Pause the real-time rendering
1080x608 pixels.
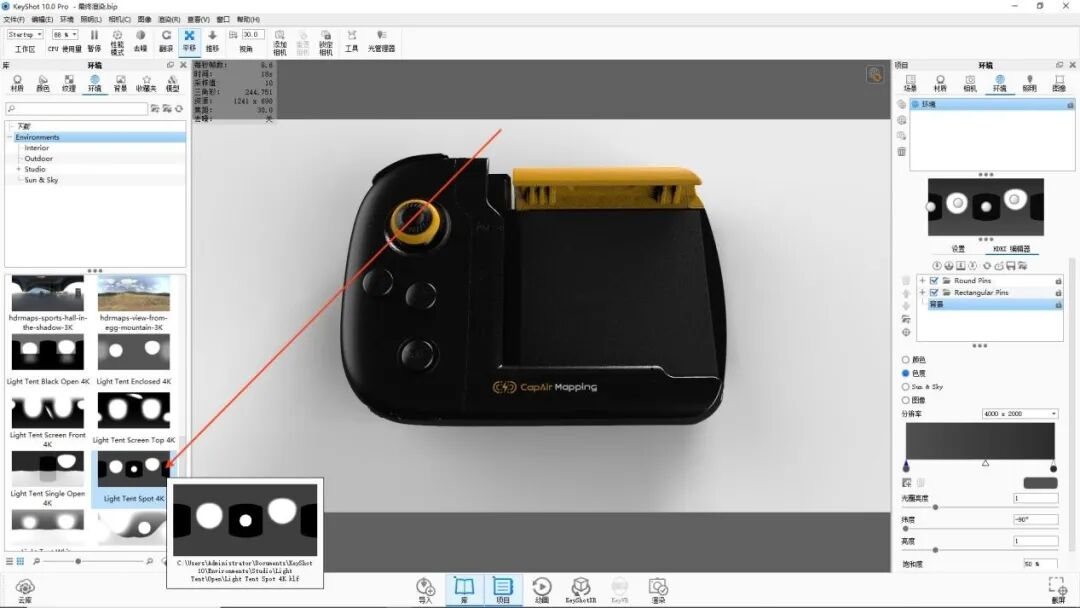(x=95, y=40)
